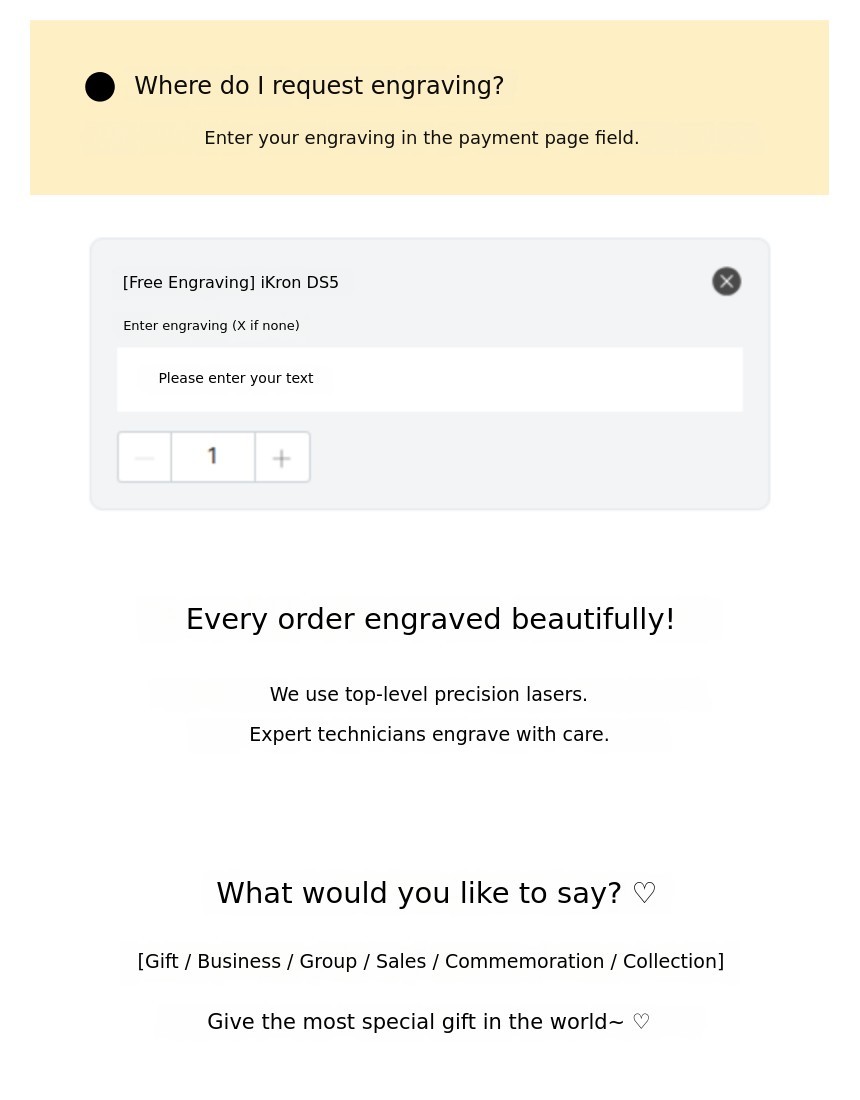This screenshot has height=1100, width=860.
Task: Click the heart icon after "like to say?"
Action: click(645, 893)
